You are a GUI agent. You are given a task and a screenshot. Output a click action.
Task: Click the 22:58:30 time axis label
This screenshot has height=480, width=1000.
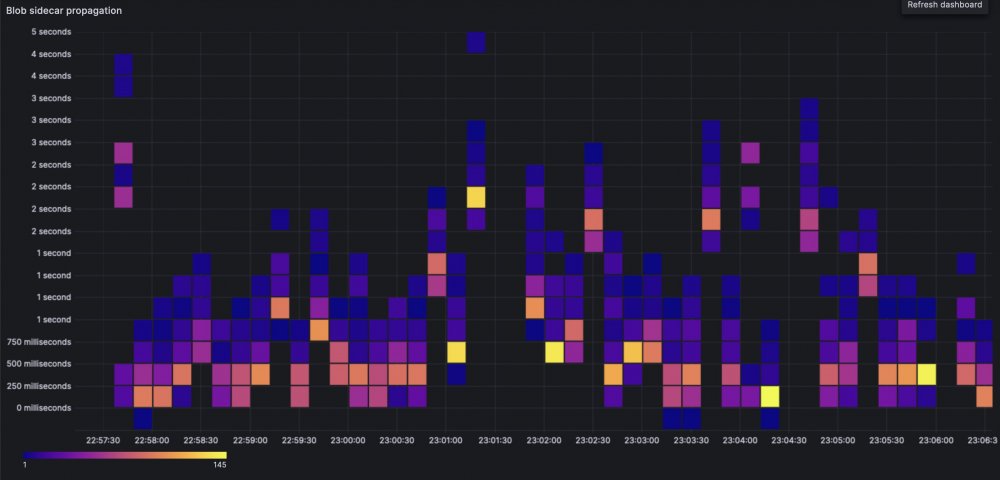[201, 440]
